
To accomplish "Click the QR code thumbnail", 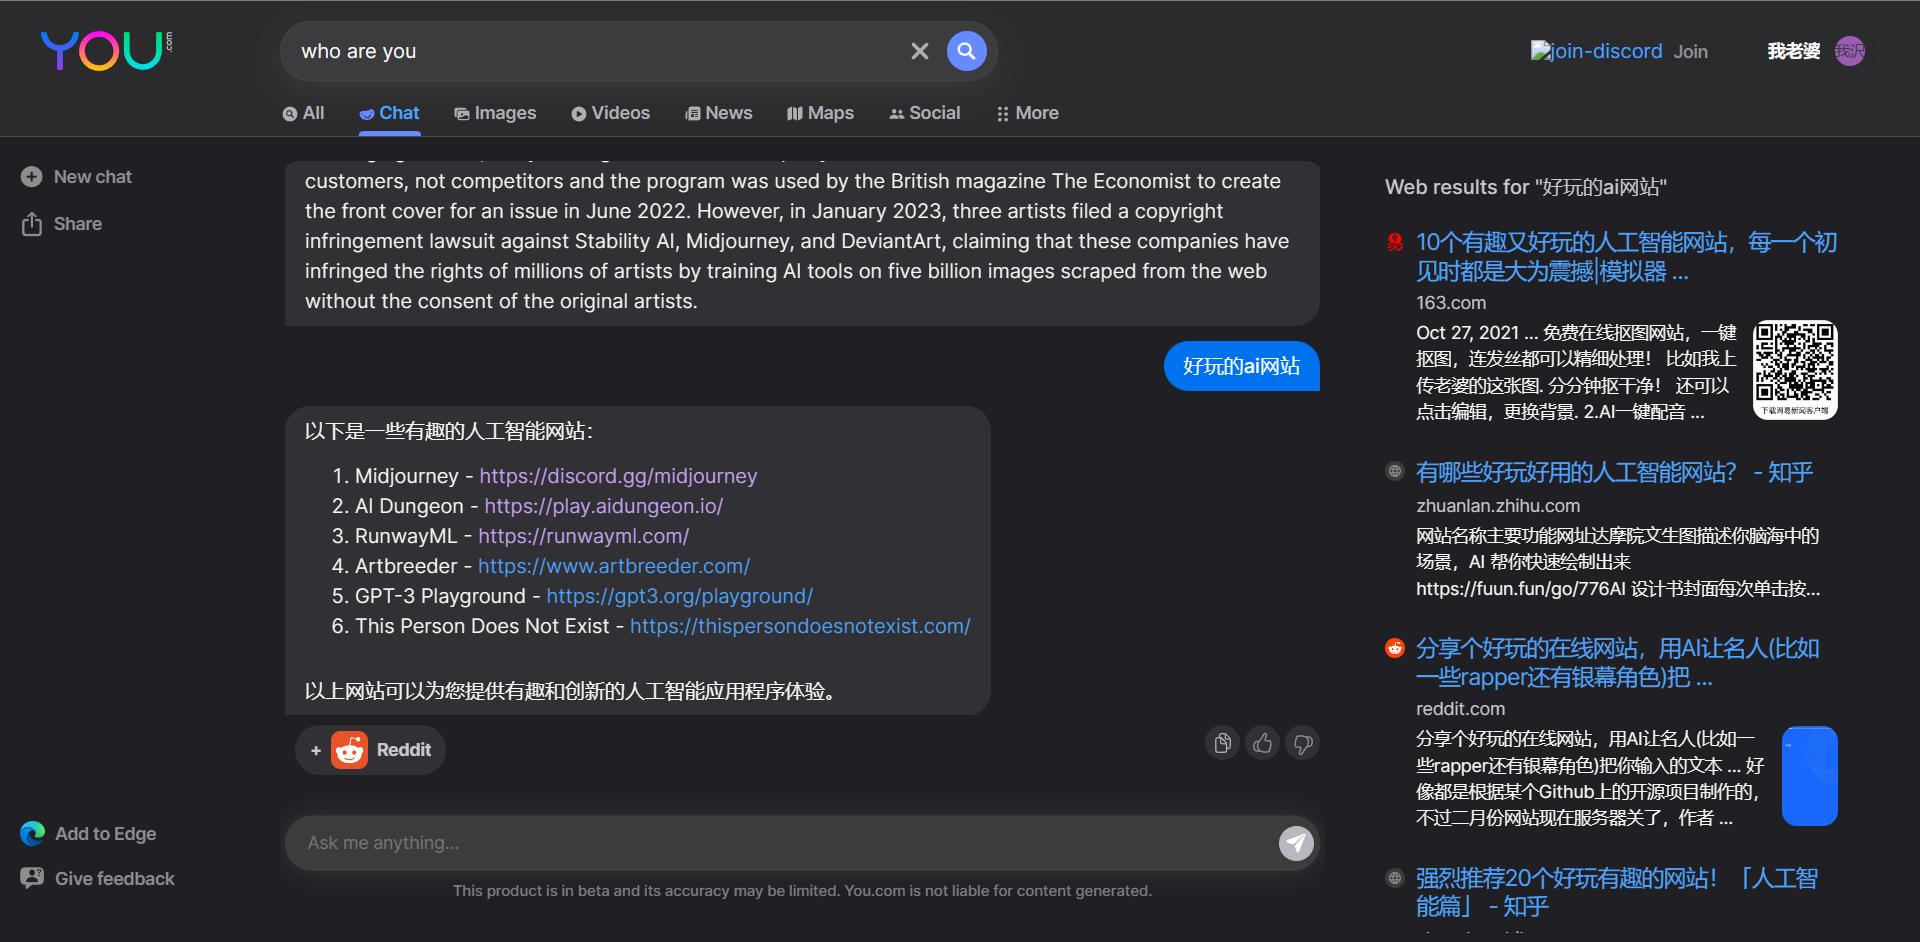I will 1795,370.
